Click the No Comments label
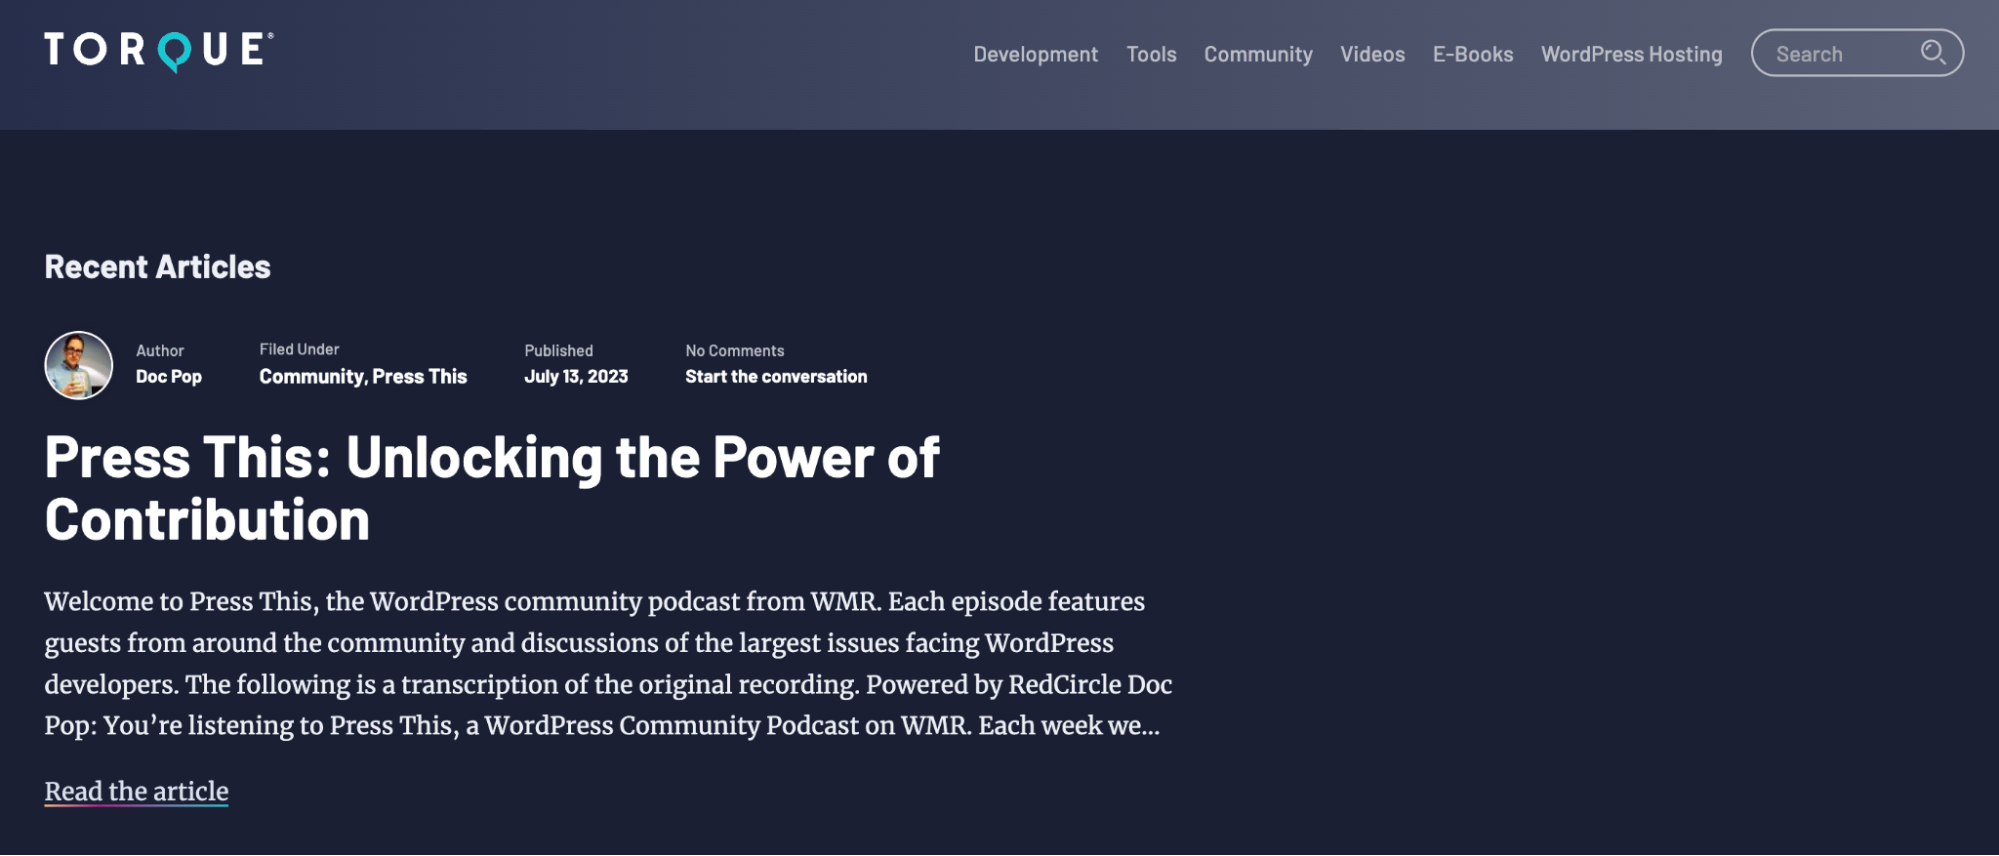 coord(734,351)
